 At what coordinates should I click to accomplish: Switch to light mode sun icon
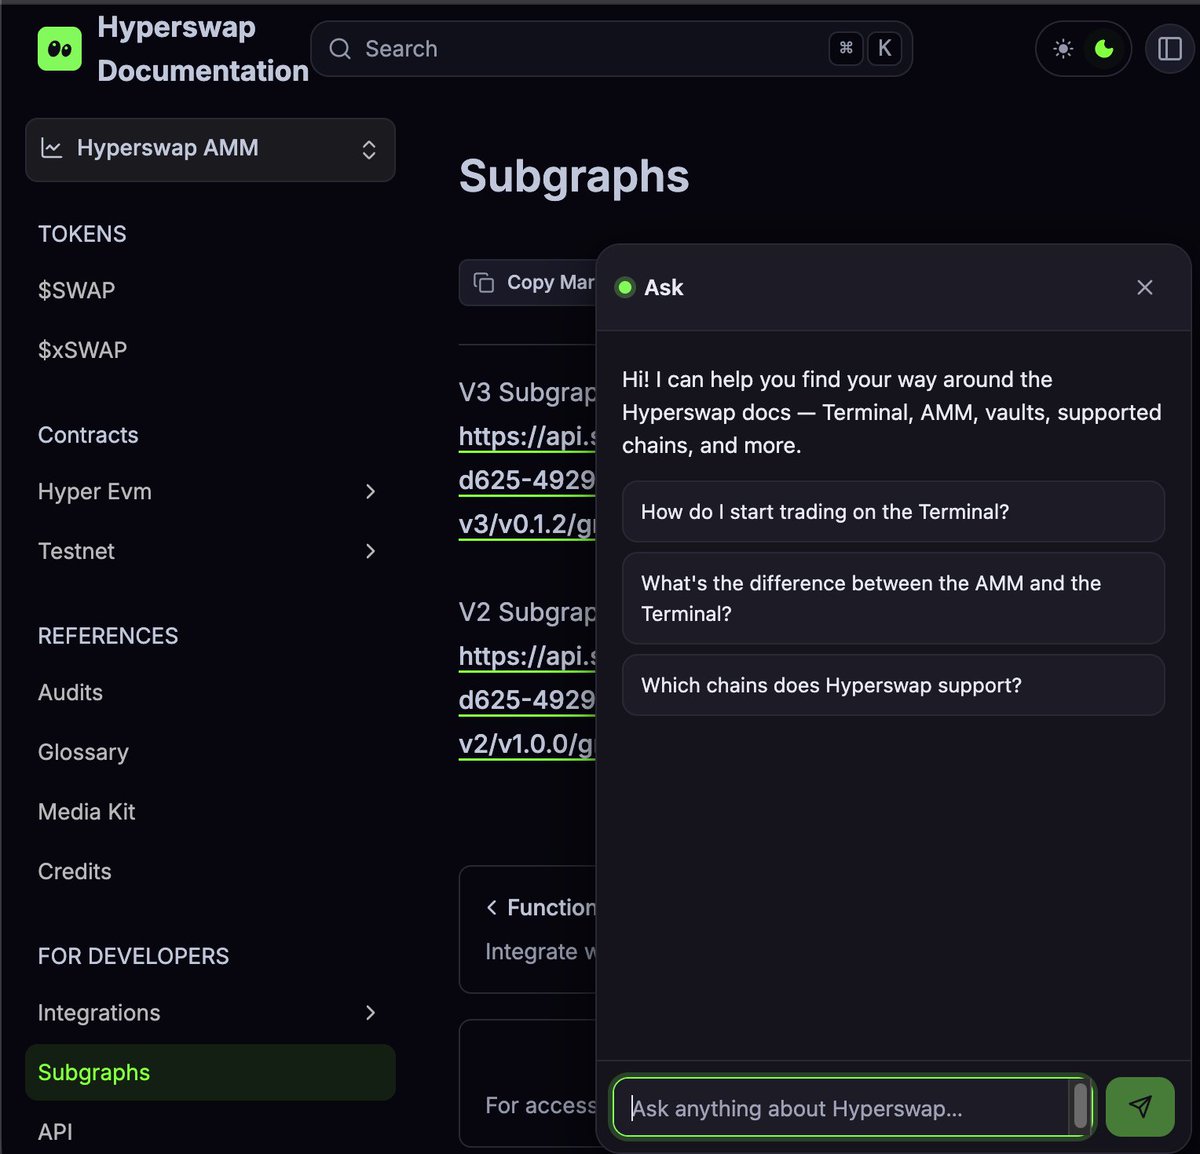1063,49
